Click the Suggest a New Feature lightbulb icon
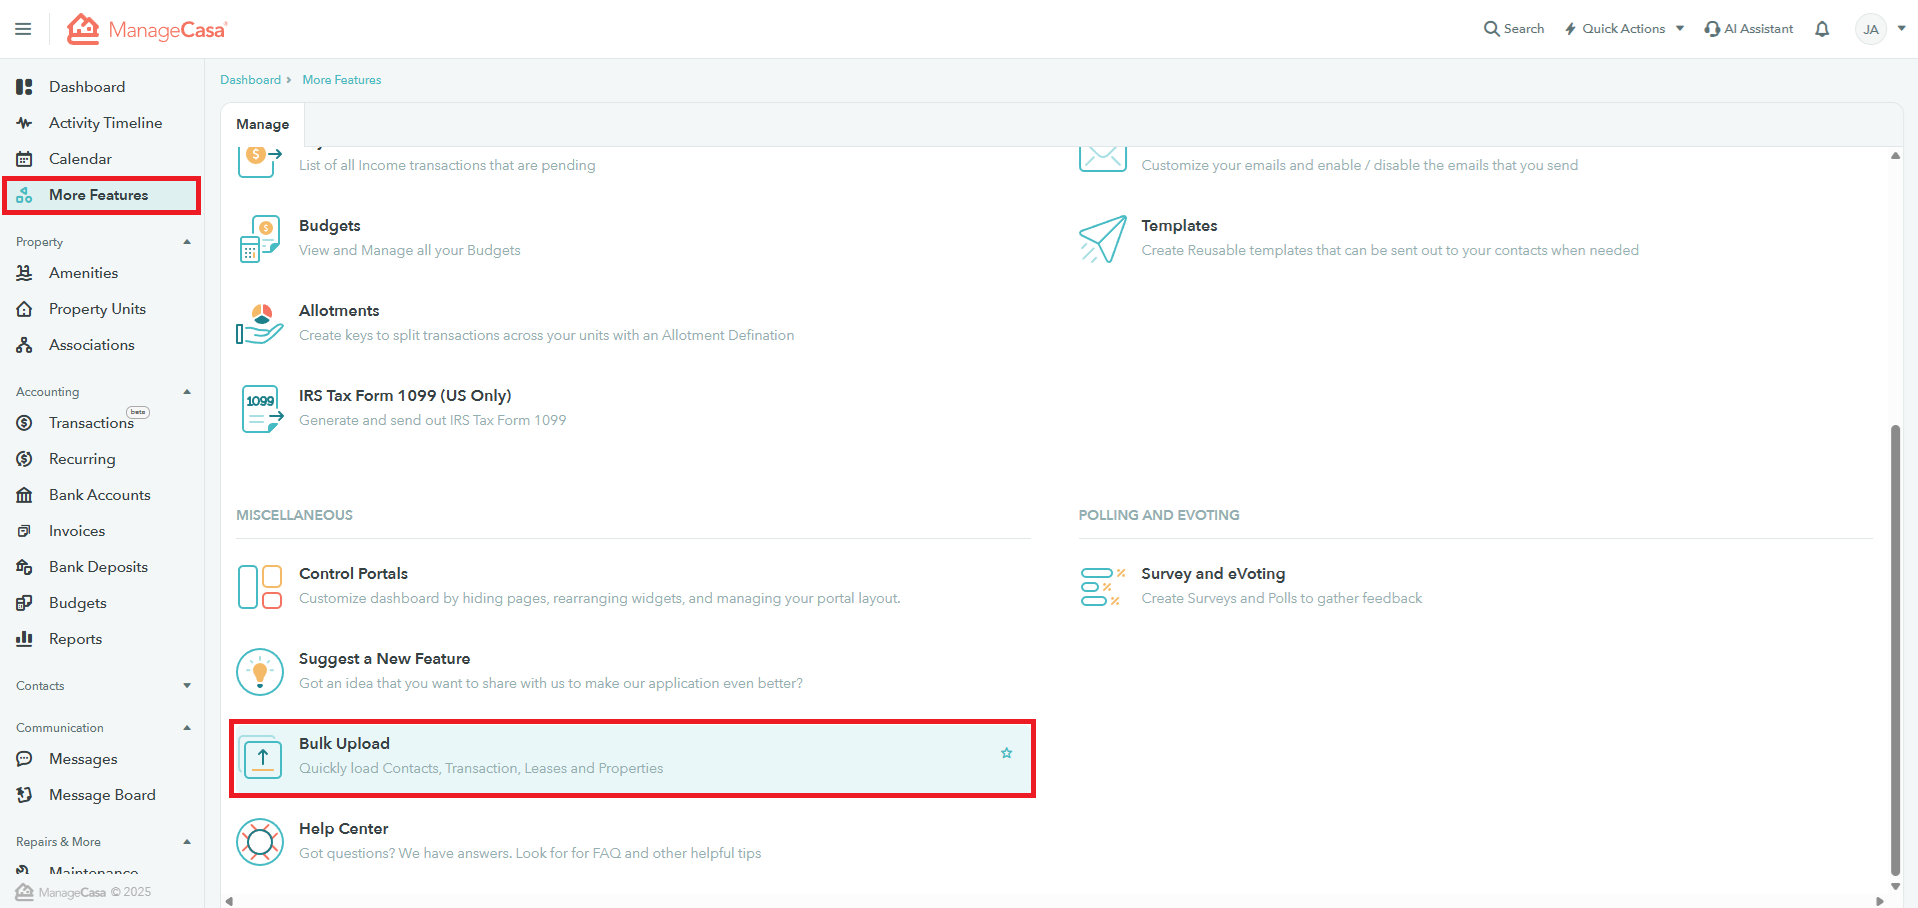The height and width of the screenshot is (908, 1918). (260, 672)
